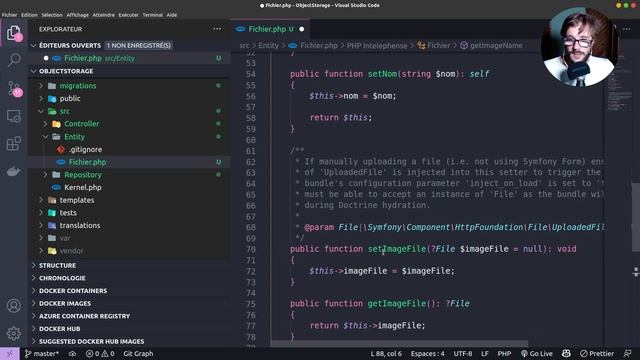This screenshot has width=640, height=360.
Task: Switch to the Fichier.php editor tab
Action: click(x=270, y=29)
